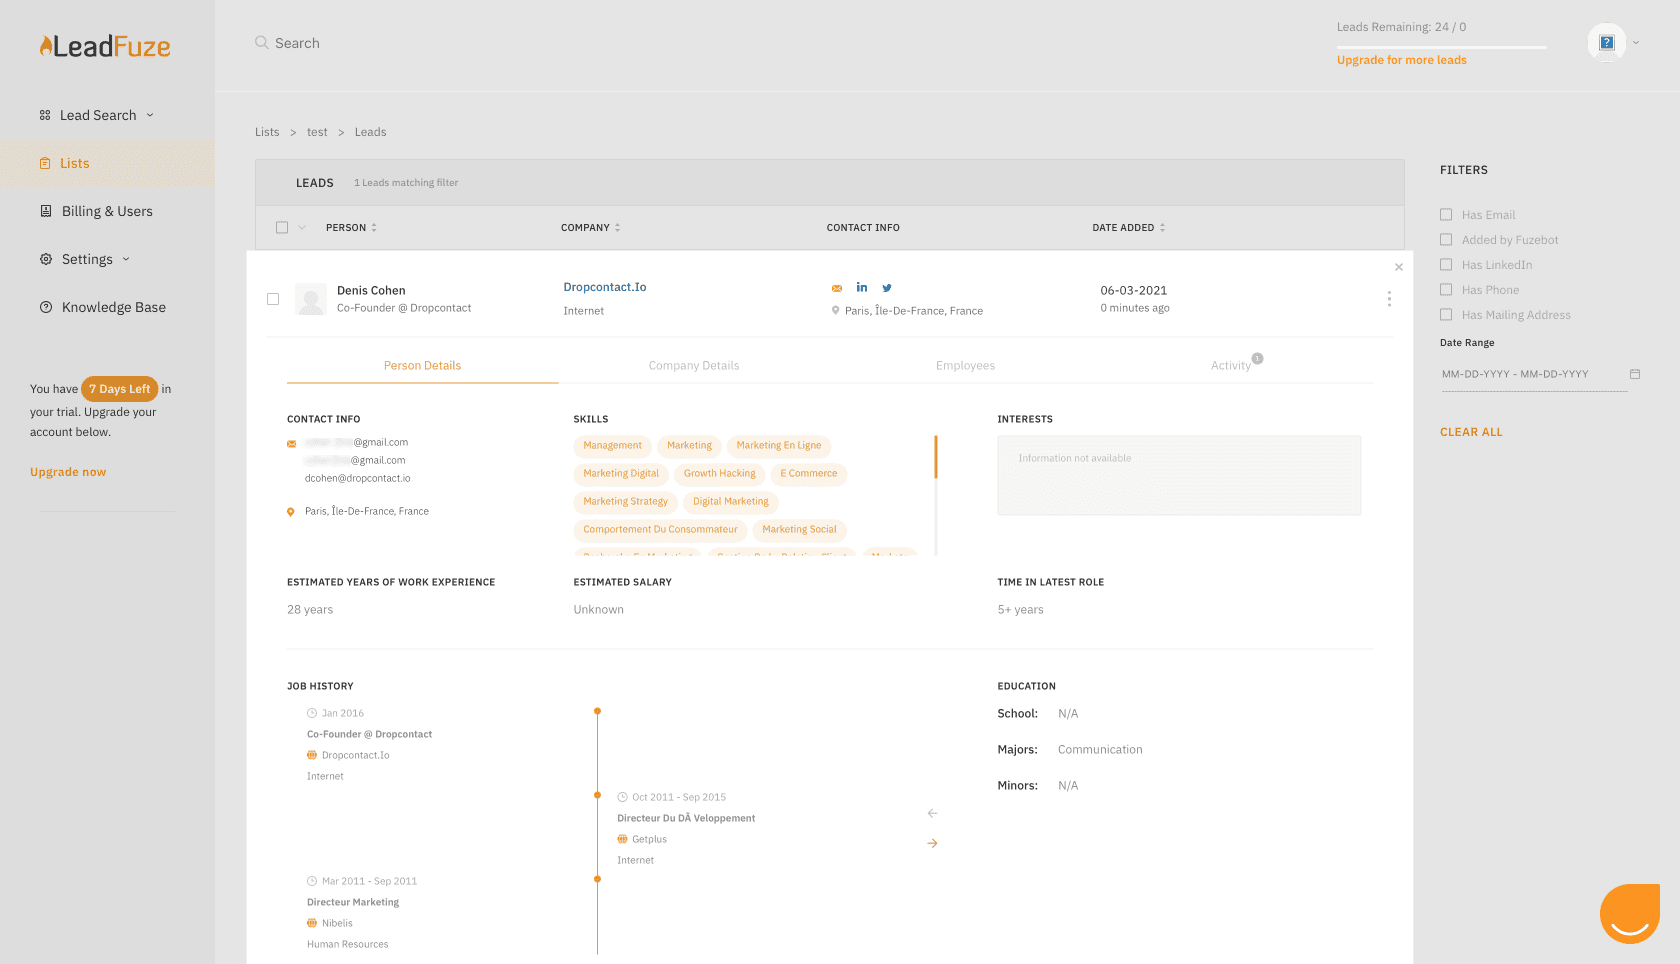Click the globe icon beside Dropcontact.Io in job history
Viewport: 1680px width, 964px height.
click(x=312, y=755)
